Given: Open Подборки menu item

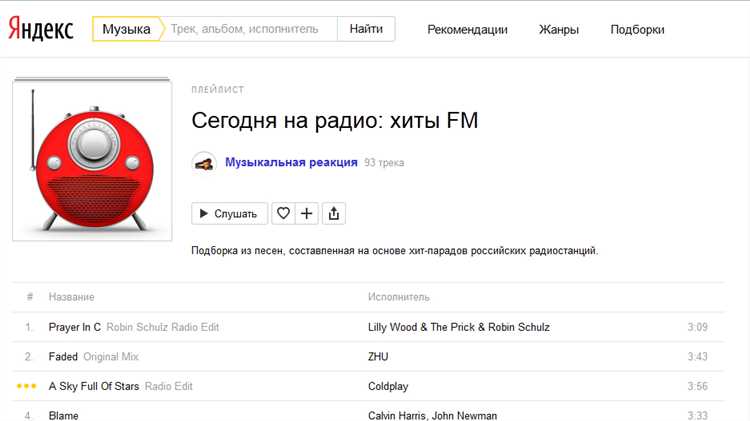Looking at the screenshot, I should pyautogui.click(x=637, y=29).
